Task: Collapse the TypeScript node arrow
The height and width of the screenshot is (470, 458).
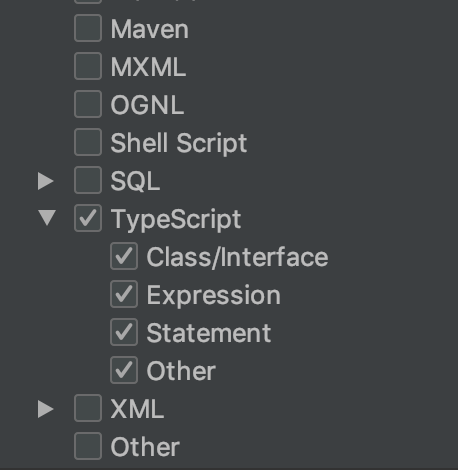Action: (x=47, y=218)
